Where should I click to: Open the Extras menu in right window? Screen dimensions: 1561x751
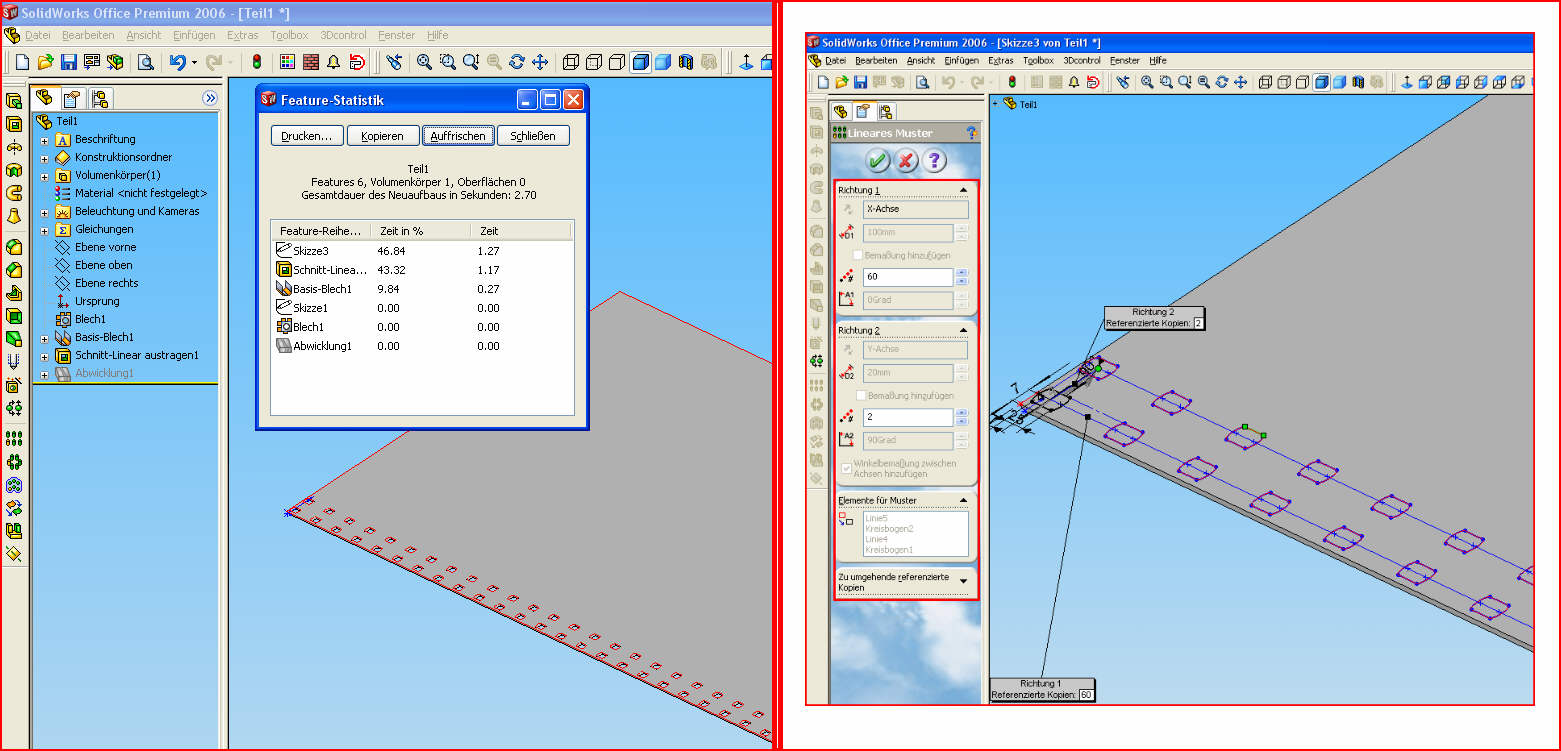tap(1000, 61)
